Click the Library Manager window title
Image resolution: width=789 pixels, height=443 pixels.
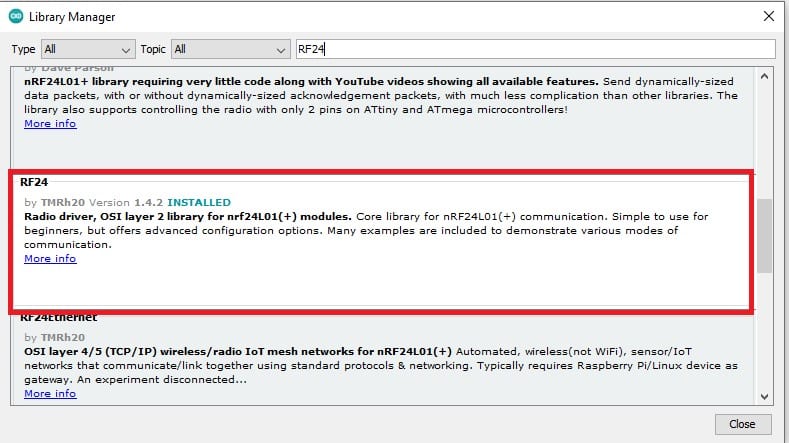coord(72,17)
